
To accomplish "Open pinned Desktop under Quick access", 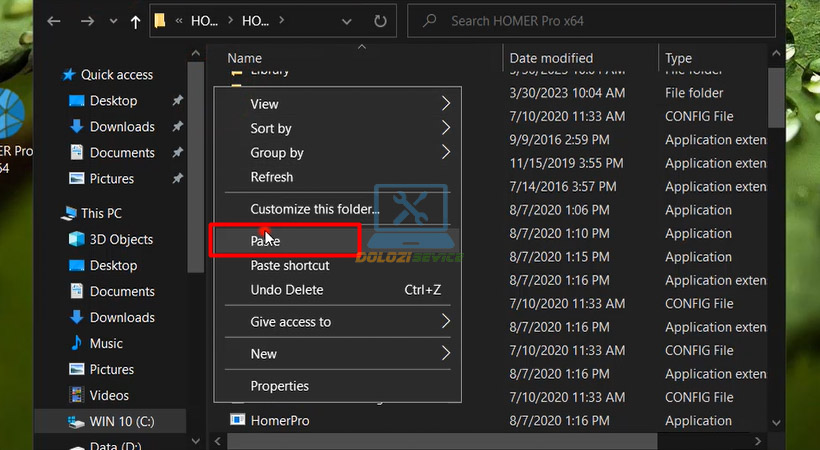I will point(113,100).
